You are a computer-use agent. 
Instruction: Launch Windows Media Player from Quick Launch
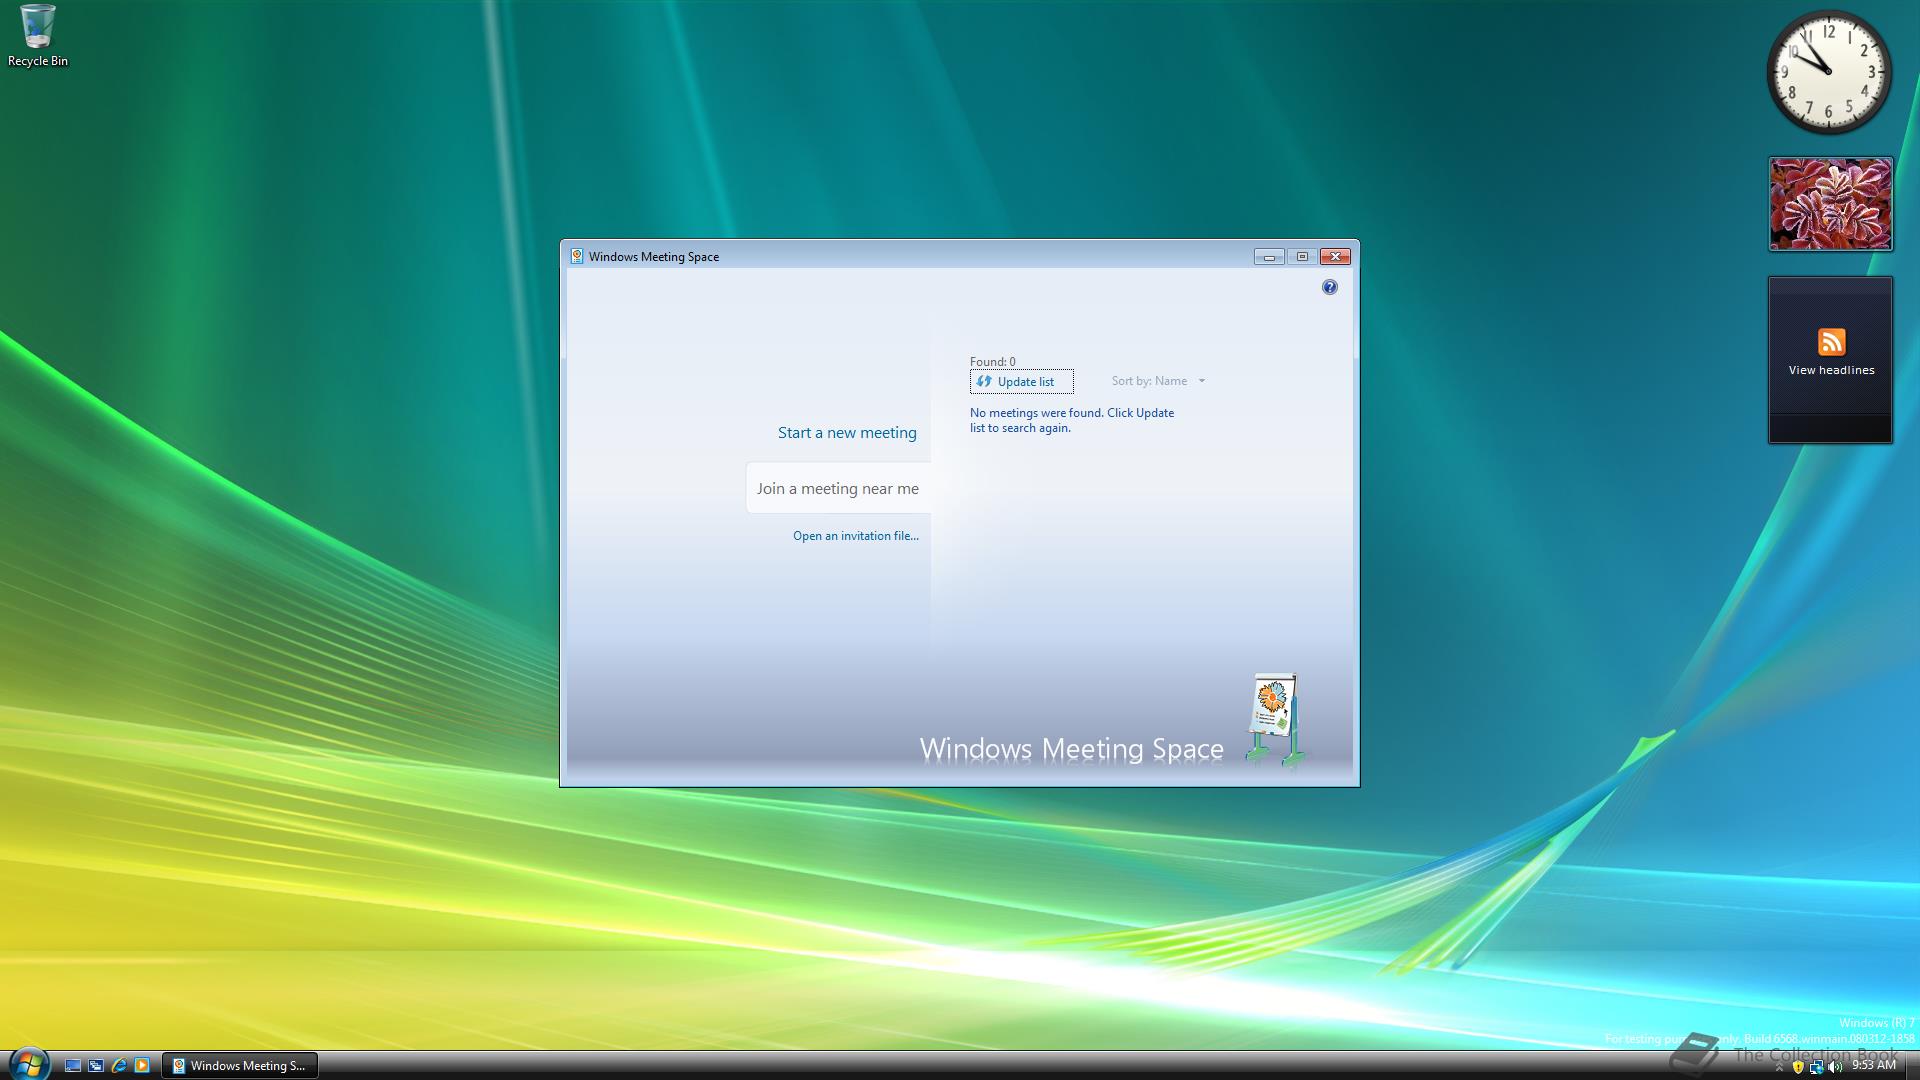click(x=142, y=1066)
